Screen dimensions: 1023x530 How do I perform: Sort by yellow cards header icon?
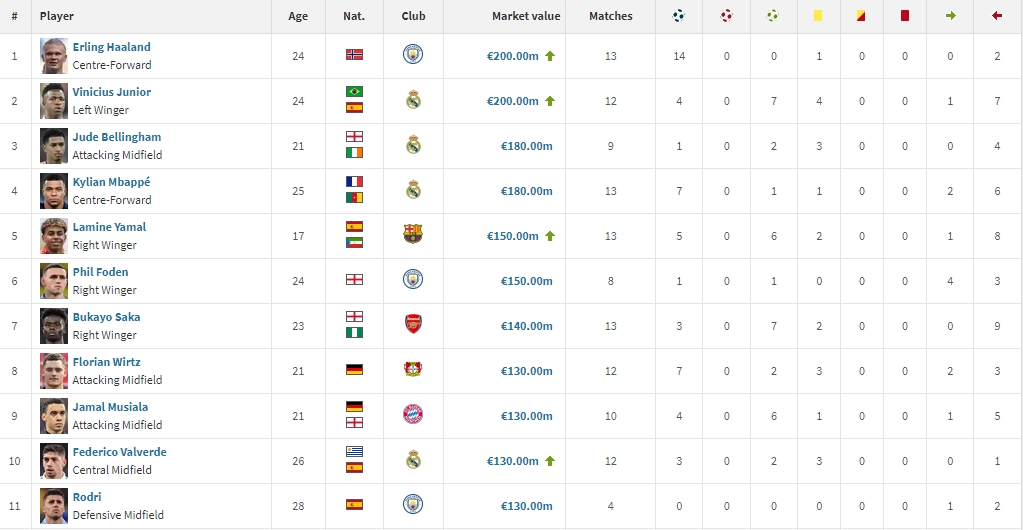(818, 16)
